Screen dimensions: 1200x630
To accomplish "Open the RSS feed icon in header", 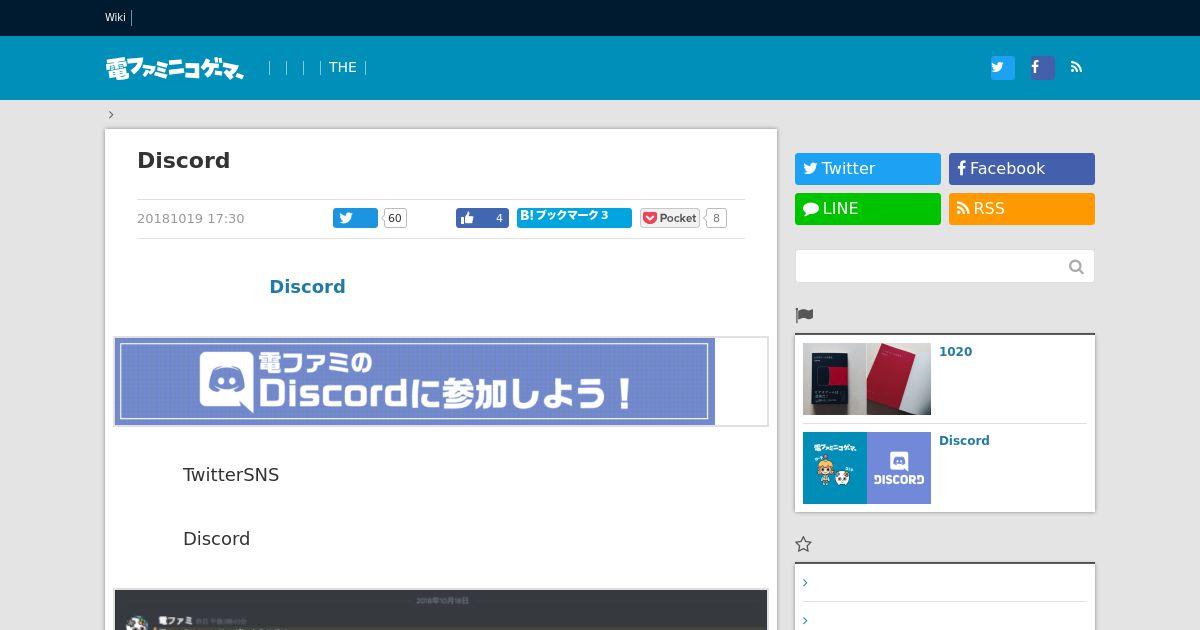I will [x=1076, y=67].
